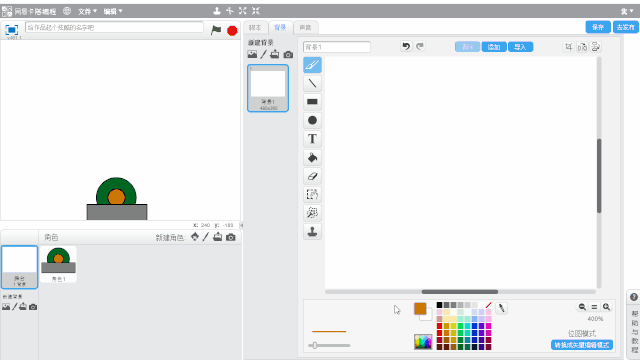Click the 添加 button
The image size is (640, 360).
point(494,47)
